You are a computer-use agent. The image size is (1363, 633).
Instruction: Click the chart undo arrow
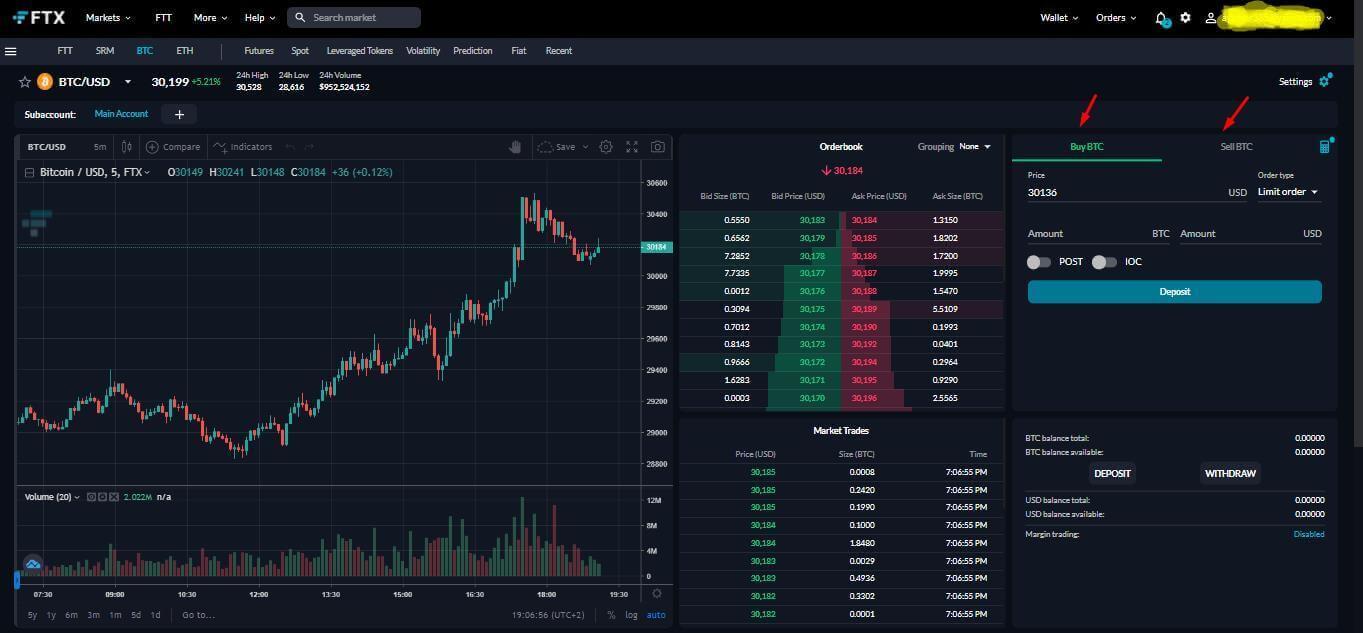tap(290, 147)
